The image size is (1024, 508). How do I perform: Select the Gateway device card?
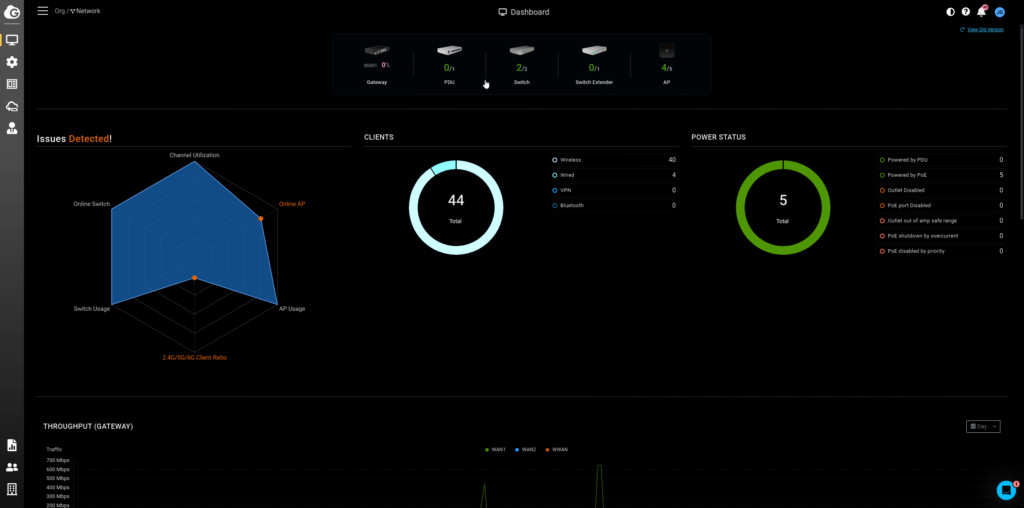coord(376,63)
